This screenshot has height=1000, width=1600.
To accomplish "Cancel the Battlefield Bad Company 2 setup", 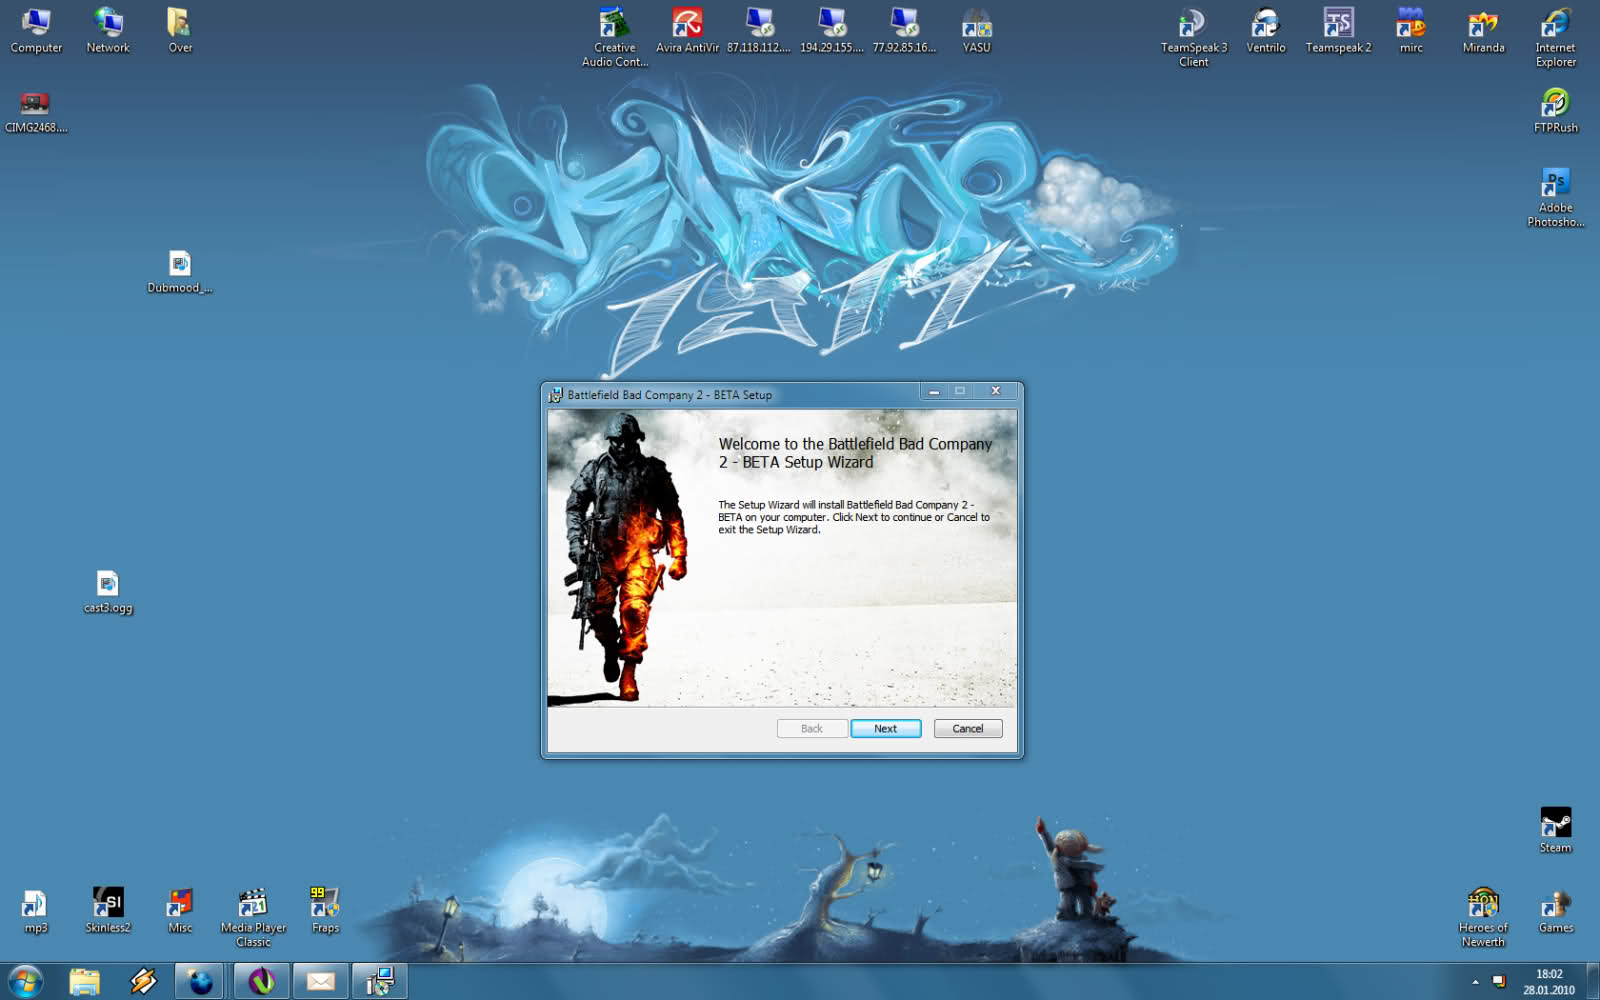I will pyautogui.click(x=967, y=728).
